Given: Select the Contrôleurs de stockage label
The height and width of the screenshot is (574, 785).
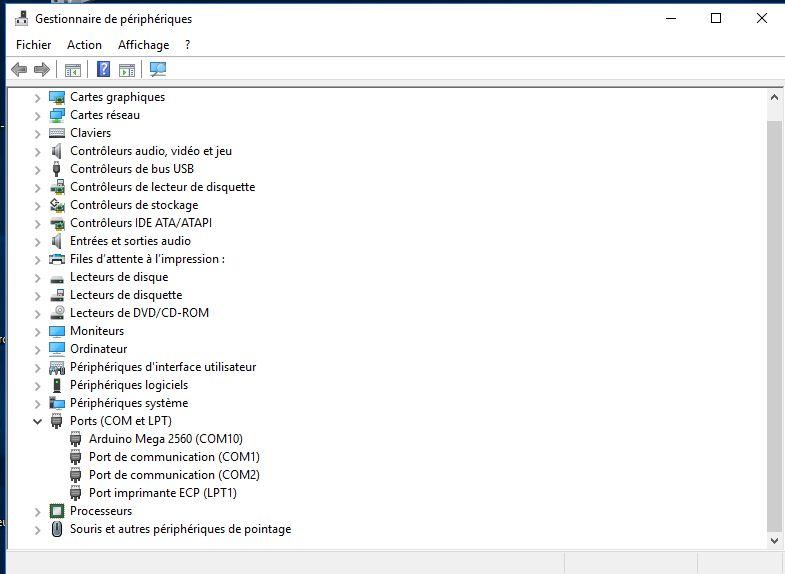Looking at the screenshot, I should (x=134, y=205).
